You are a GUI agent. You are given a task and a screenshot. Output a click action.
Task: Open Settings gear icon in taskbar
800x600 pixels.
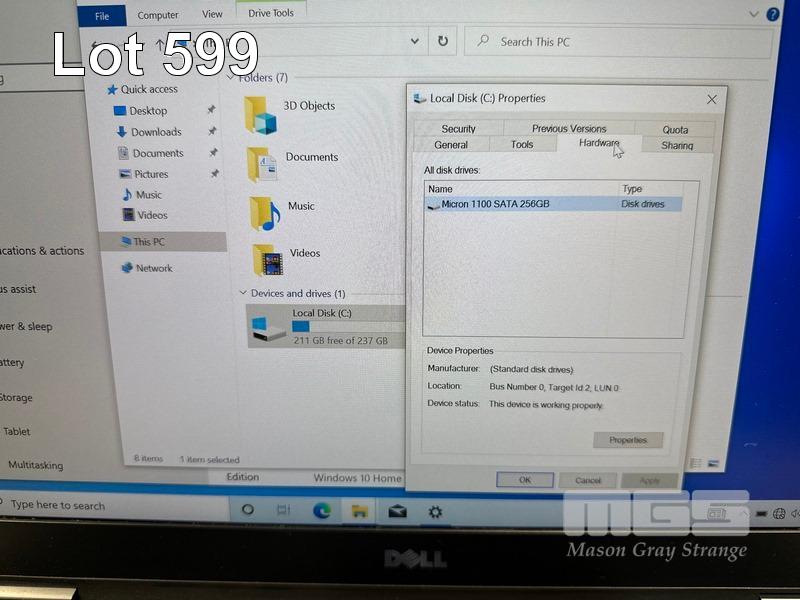[435, 511]
